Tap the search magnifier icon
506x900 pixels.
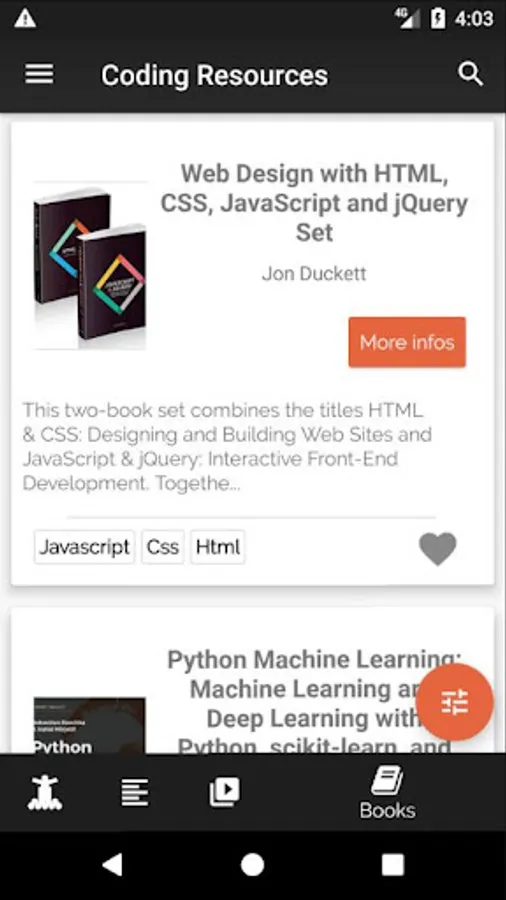tap(470, 75)
